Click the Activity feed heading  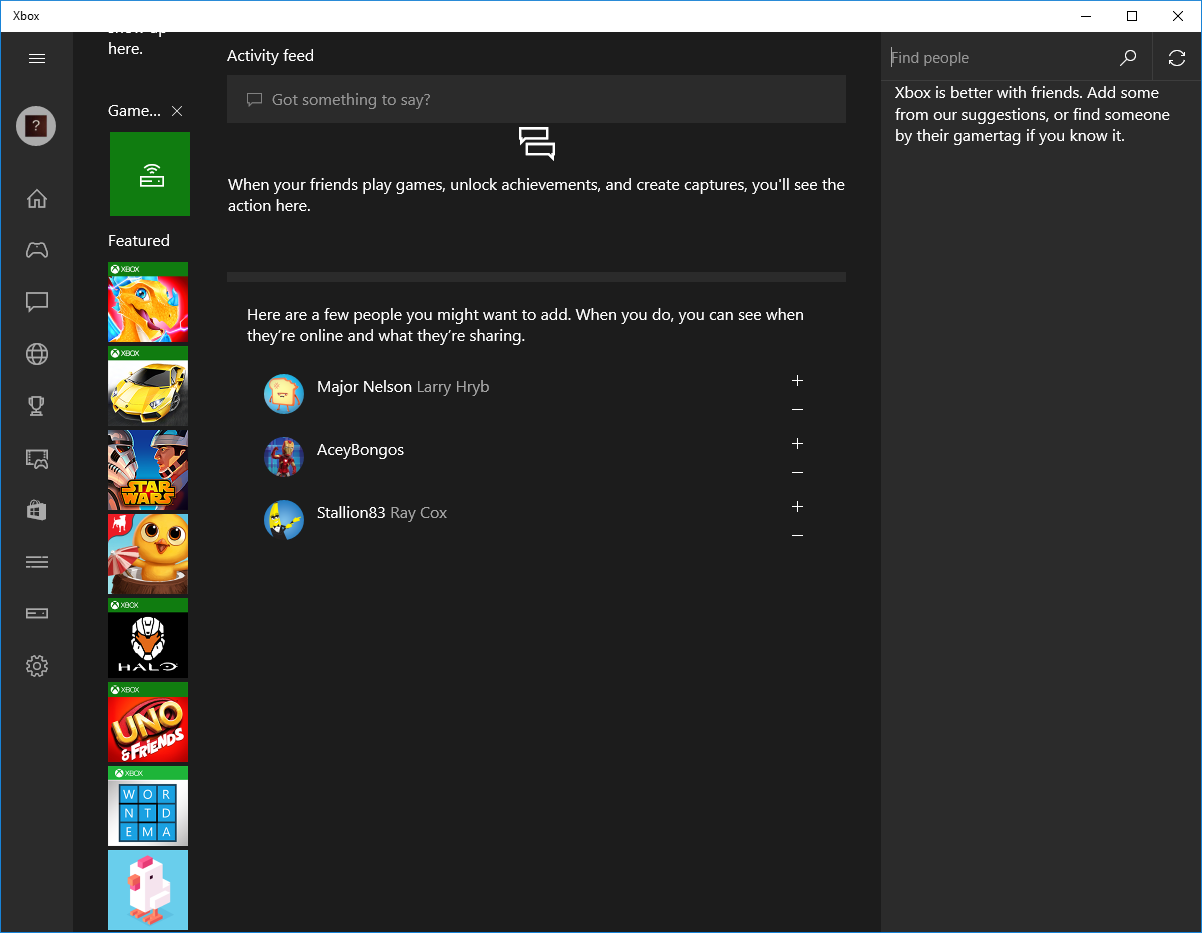pyautogui.click(x=270, y=56)
